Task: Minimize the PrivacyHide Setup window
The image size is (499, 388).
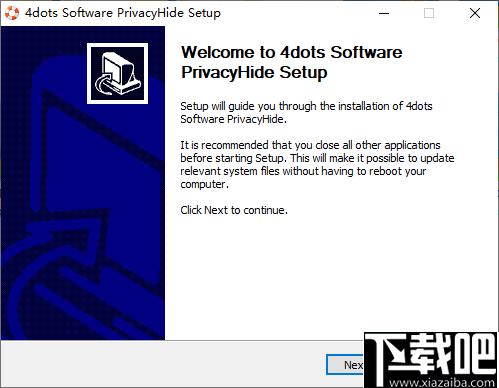Action: tap(384, 13)
